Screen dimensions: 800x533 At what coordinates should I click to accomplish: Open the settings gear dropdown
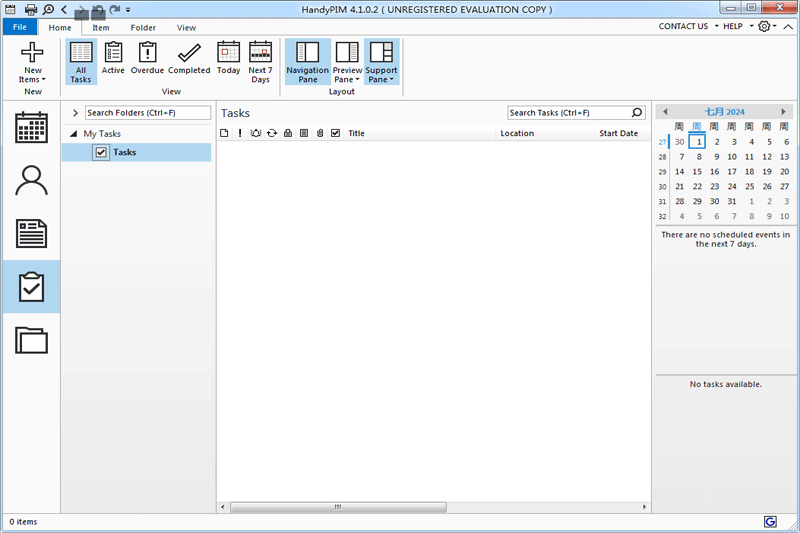pyautogui.click(x=767, y=26)
